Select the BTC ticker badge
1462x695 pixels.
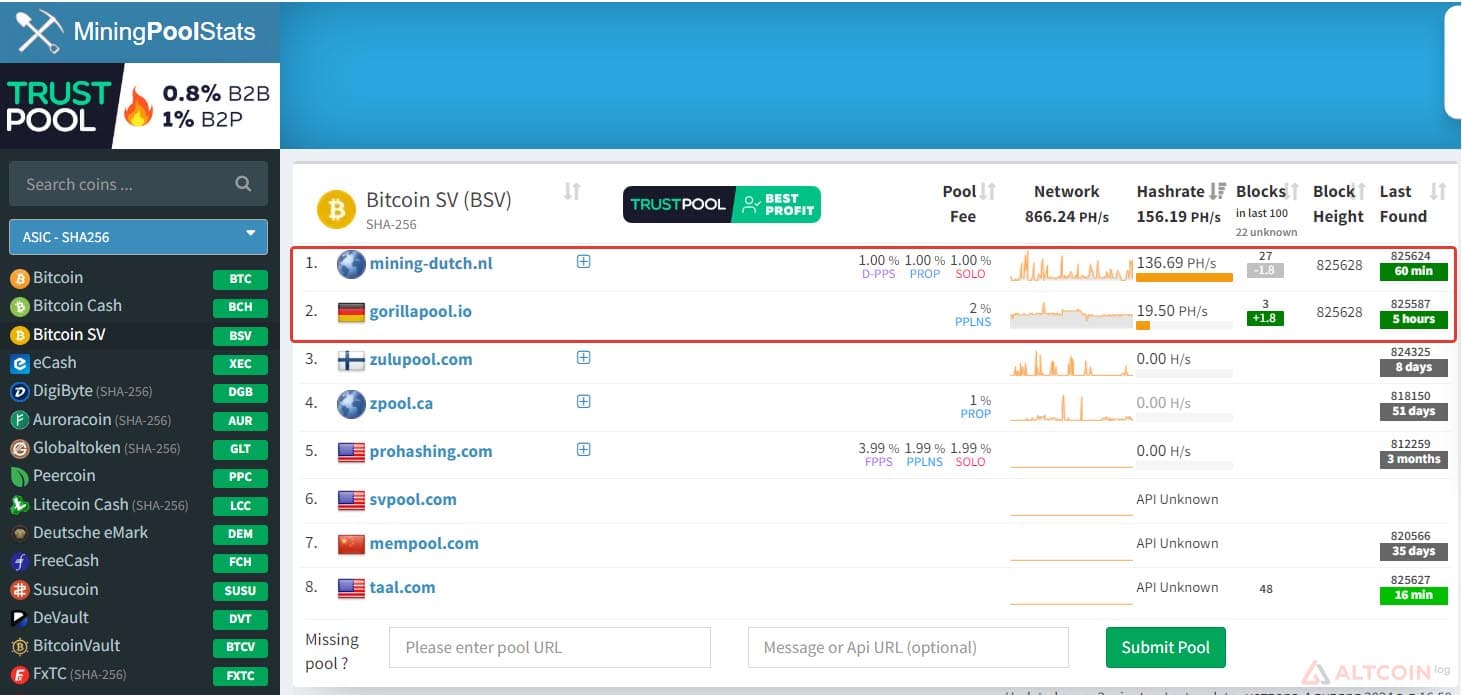(240, 279)
